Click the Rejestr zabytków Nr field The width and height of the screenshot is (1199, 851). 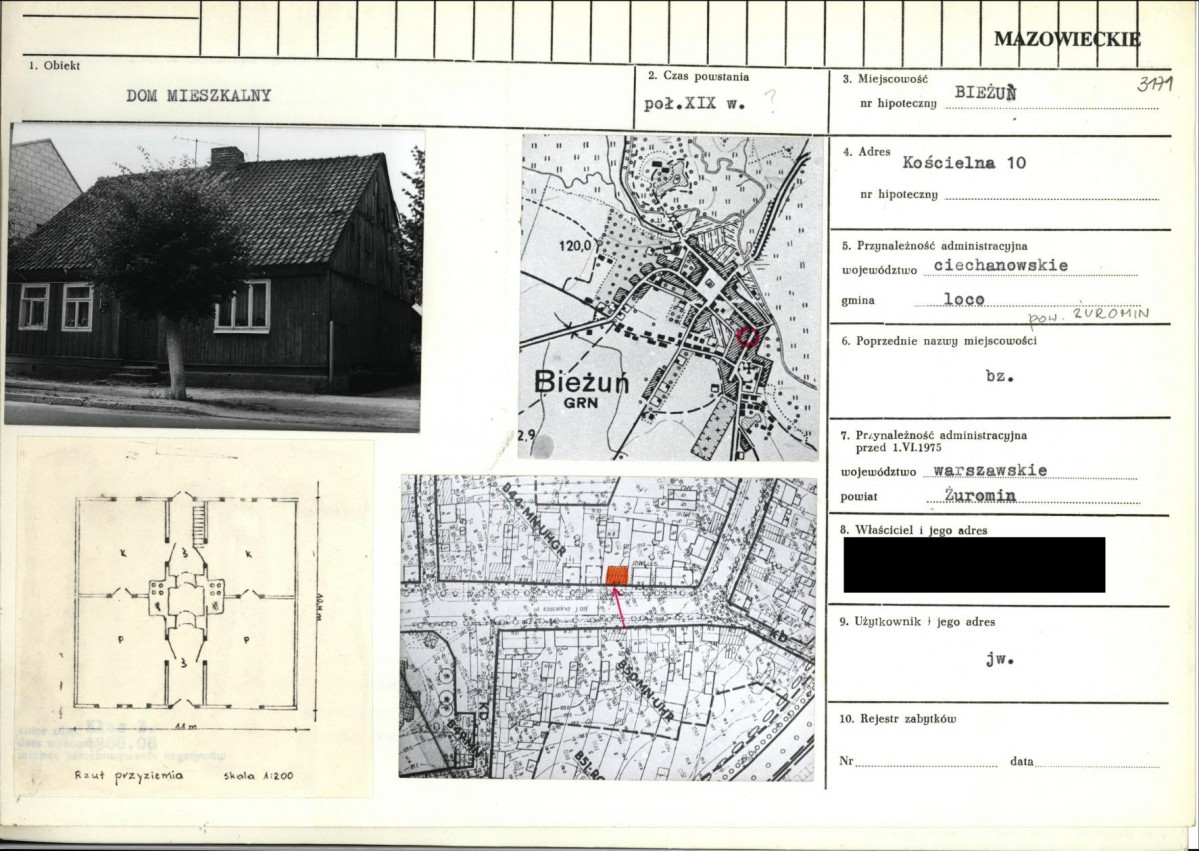click(926, 761)
